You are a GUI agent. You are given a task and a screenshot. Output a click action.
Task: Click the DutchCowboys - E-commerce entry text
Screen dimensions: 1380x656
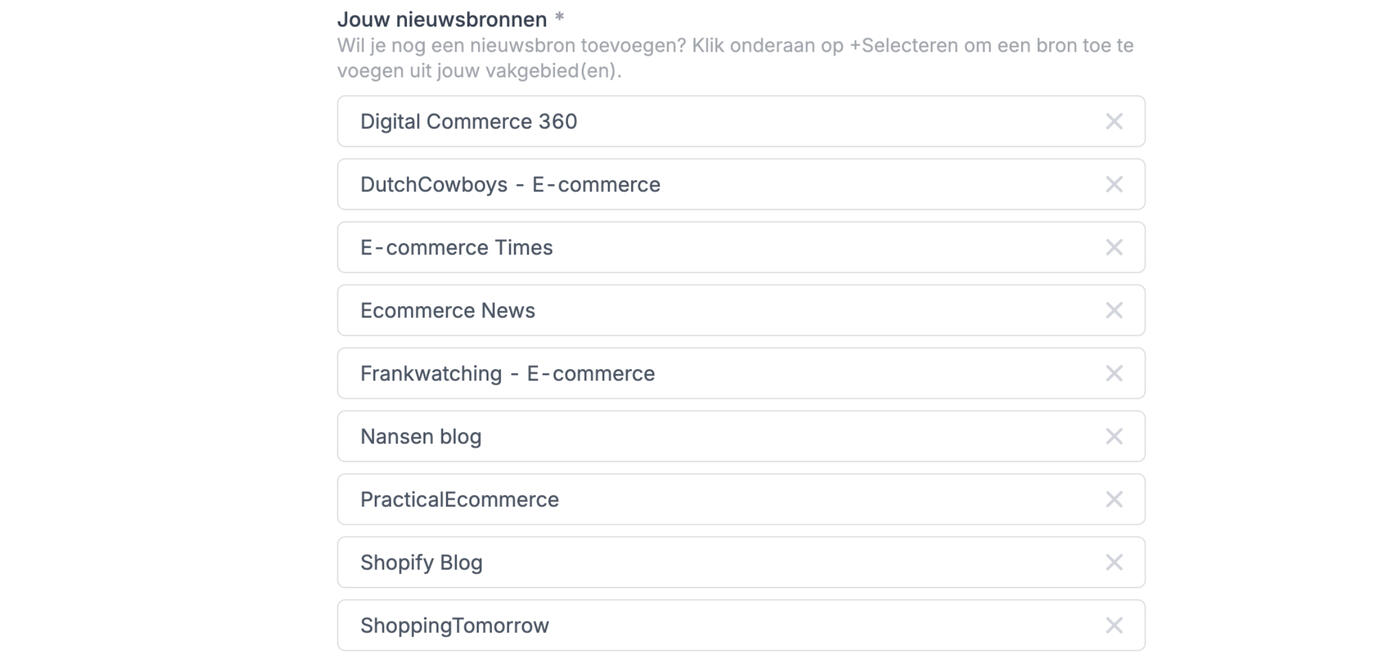click(x=510, y=185)
